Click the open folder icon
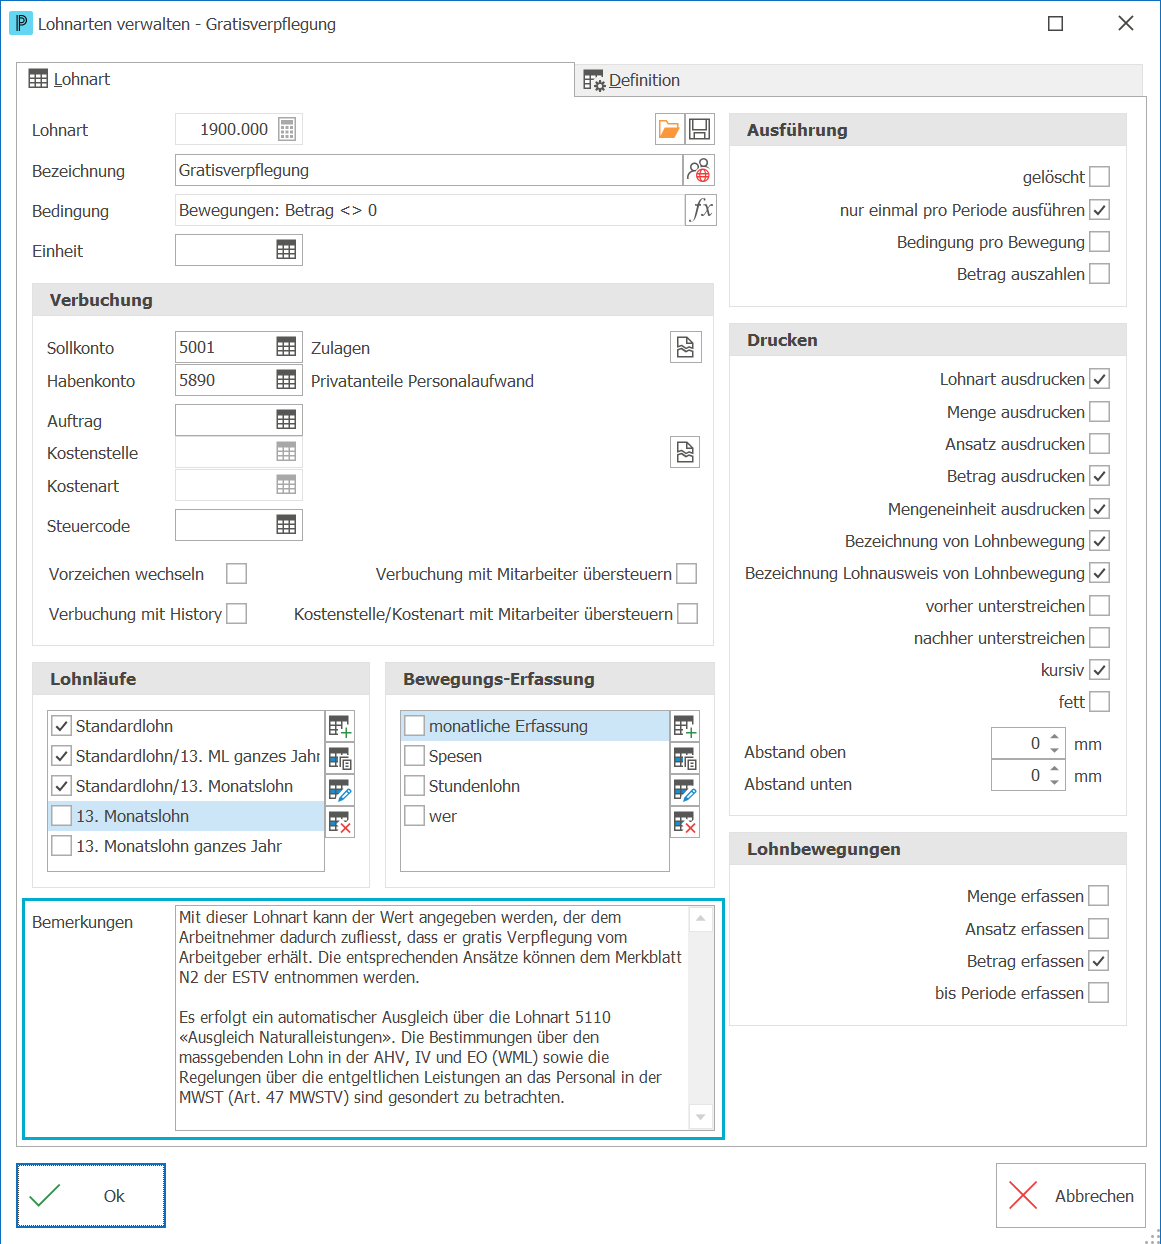Viewport: 1161px width, 1244px height. tap(669, 129)
